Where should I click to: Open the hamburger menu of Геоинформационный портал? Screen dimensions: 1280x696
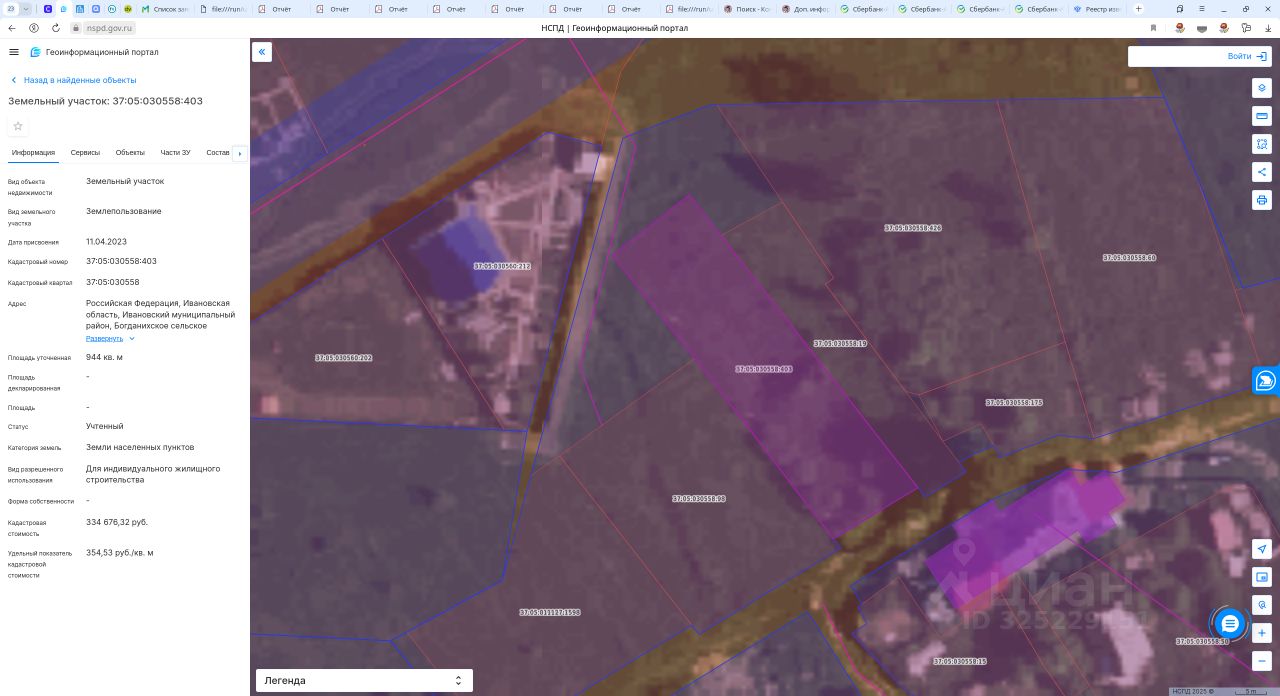13,52
